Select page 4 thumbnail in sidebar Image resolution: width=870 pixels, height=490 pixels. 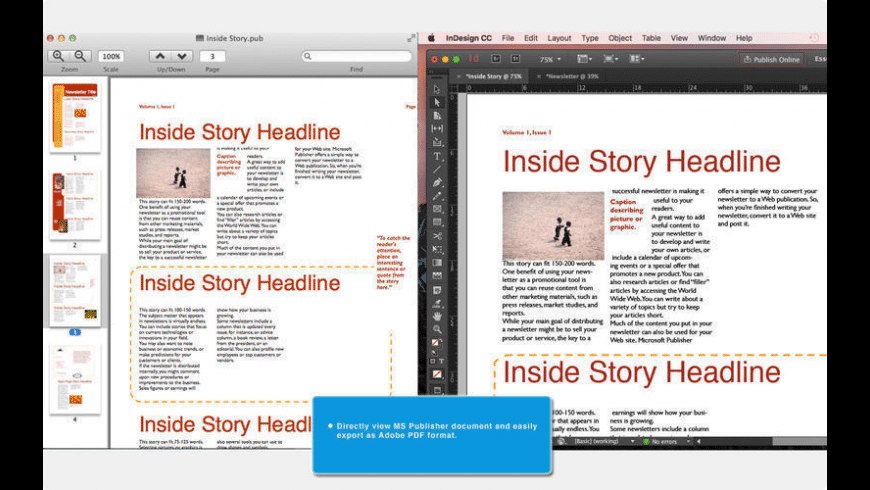coord(75,379)
